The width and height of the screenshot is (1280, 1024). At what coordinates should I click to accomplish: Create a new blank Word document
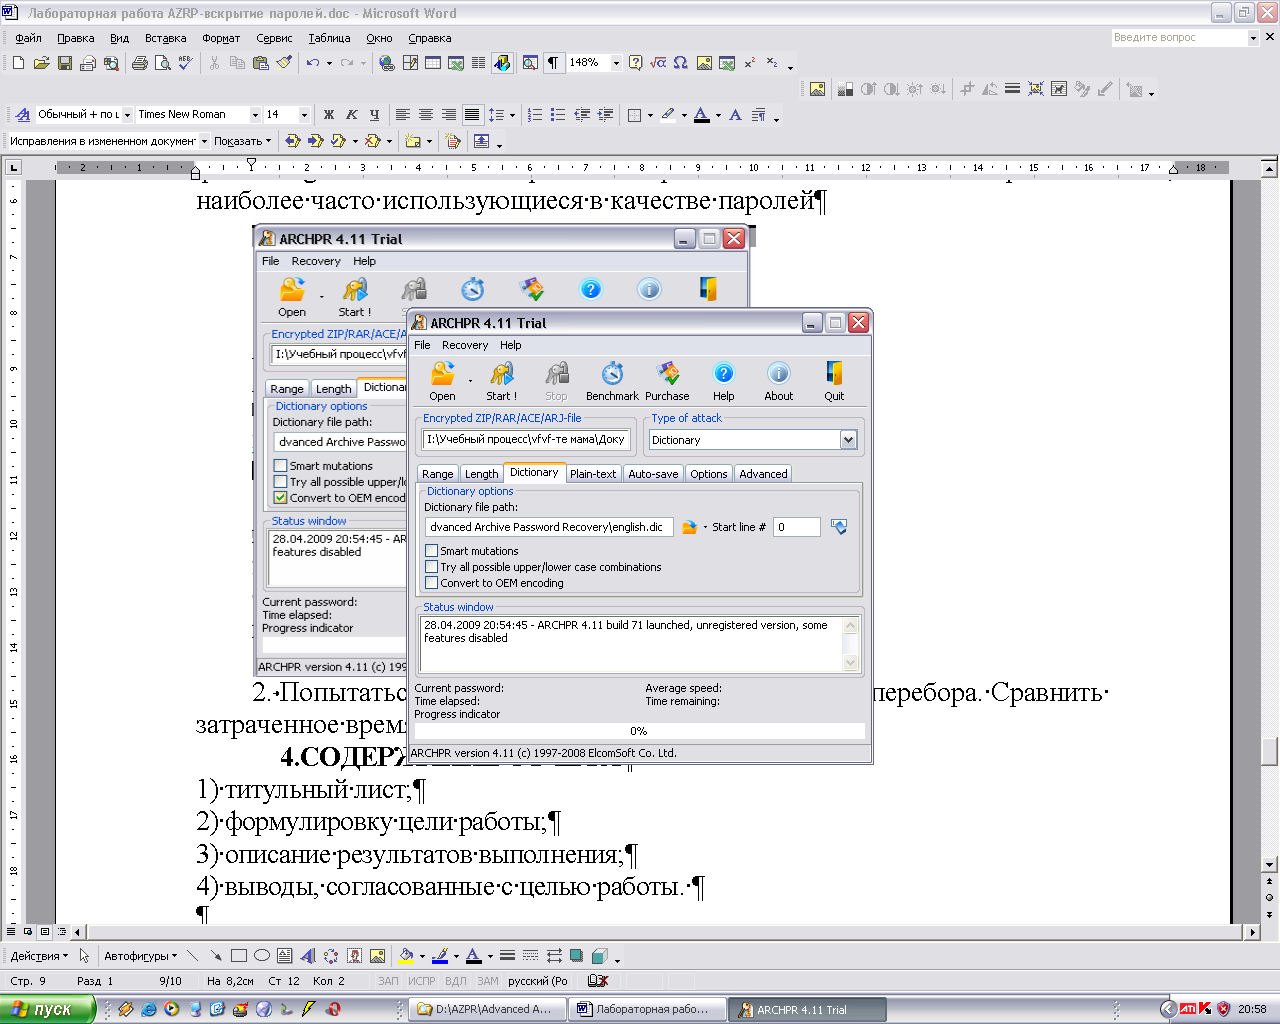point(18,63)
